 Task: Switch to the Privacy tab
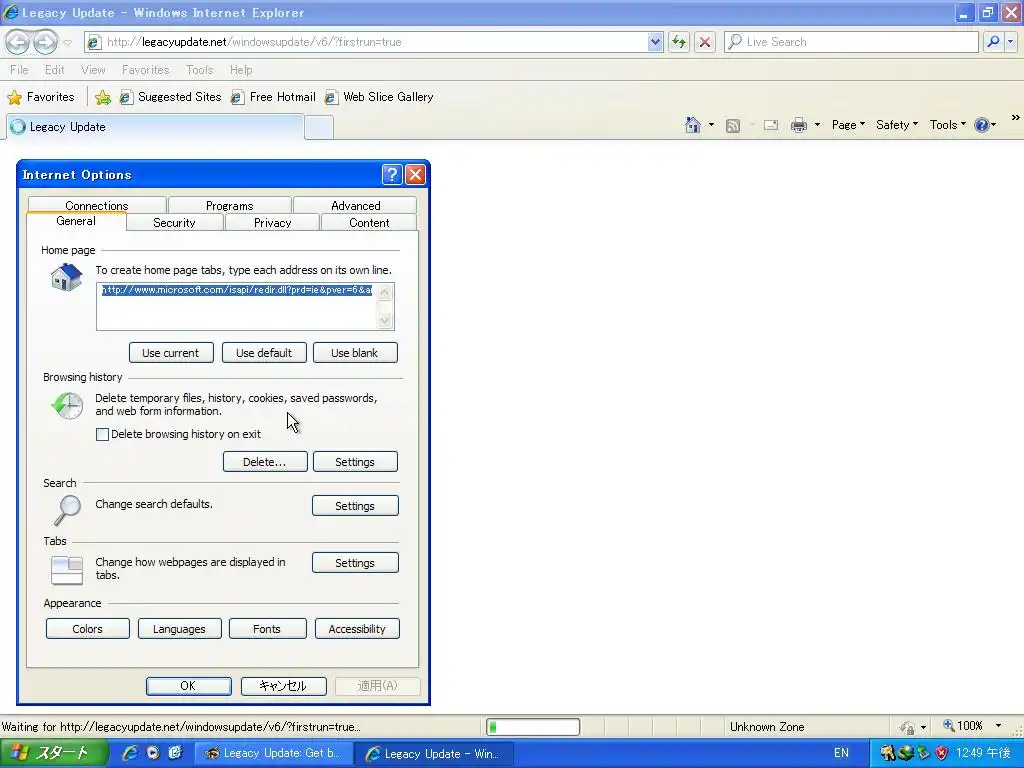tap(272, 223)
